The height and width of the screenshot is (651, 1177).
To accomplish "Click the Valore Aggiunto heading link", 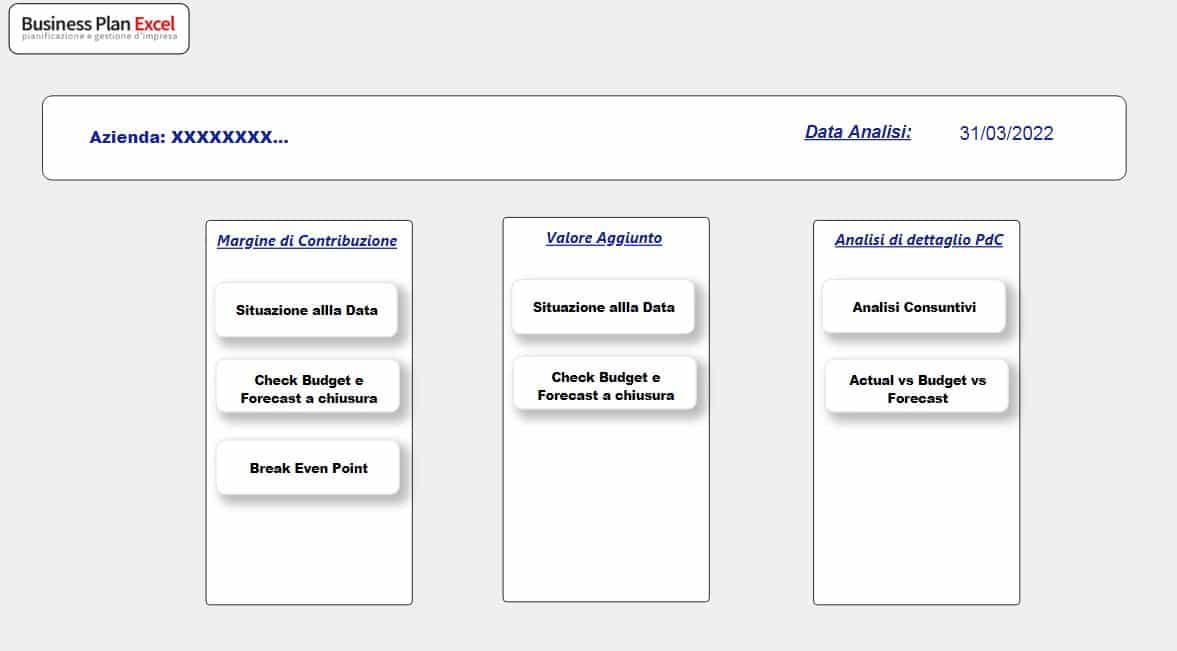I will pyautogui.click(x=604, y=238).
